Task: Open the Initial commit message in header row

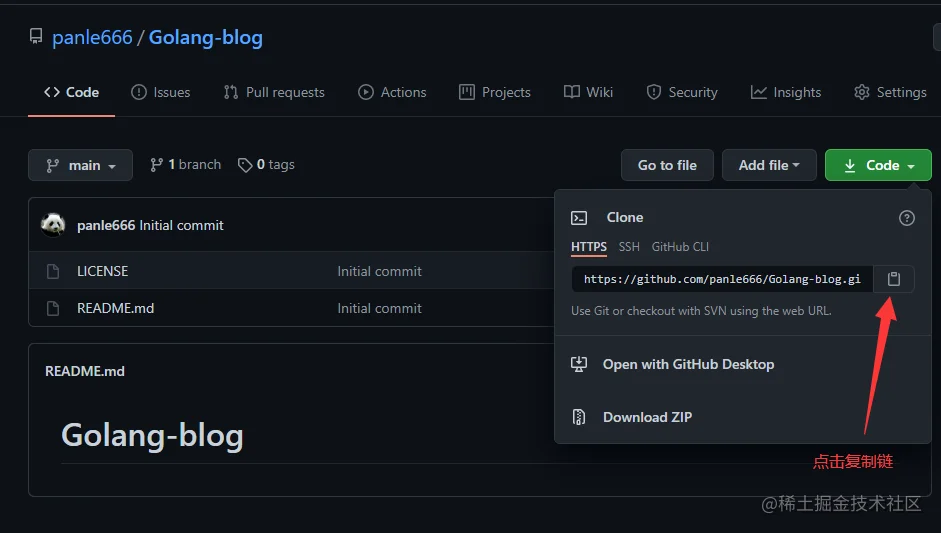Action: 181,225
